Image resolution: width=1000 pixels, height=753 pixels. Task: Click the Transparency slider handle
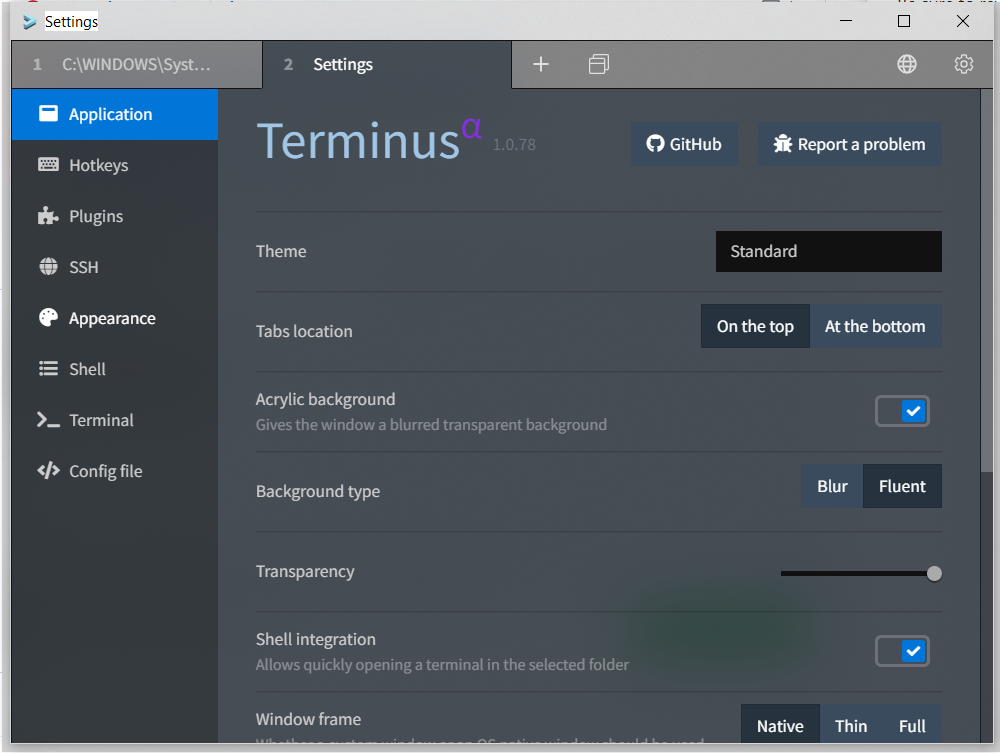(x=934, y=574)
